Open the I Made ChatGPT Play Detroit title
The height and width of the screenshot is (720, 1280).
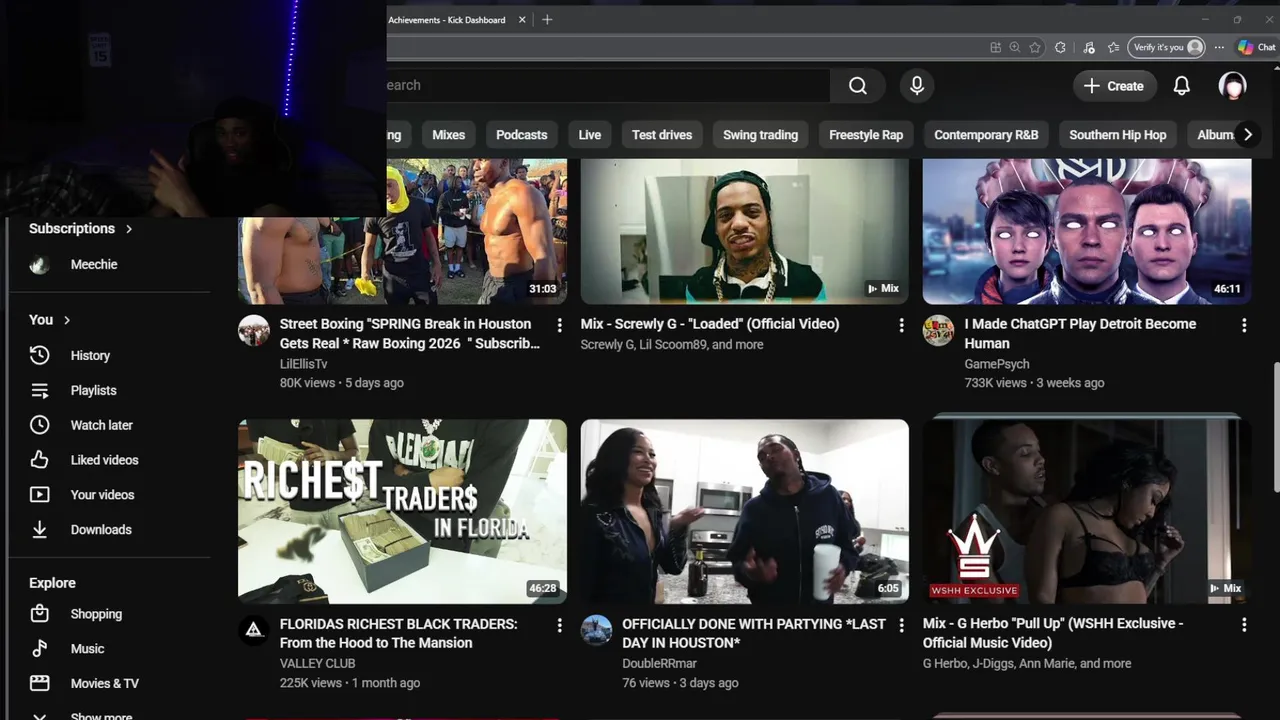[1080, 333]
